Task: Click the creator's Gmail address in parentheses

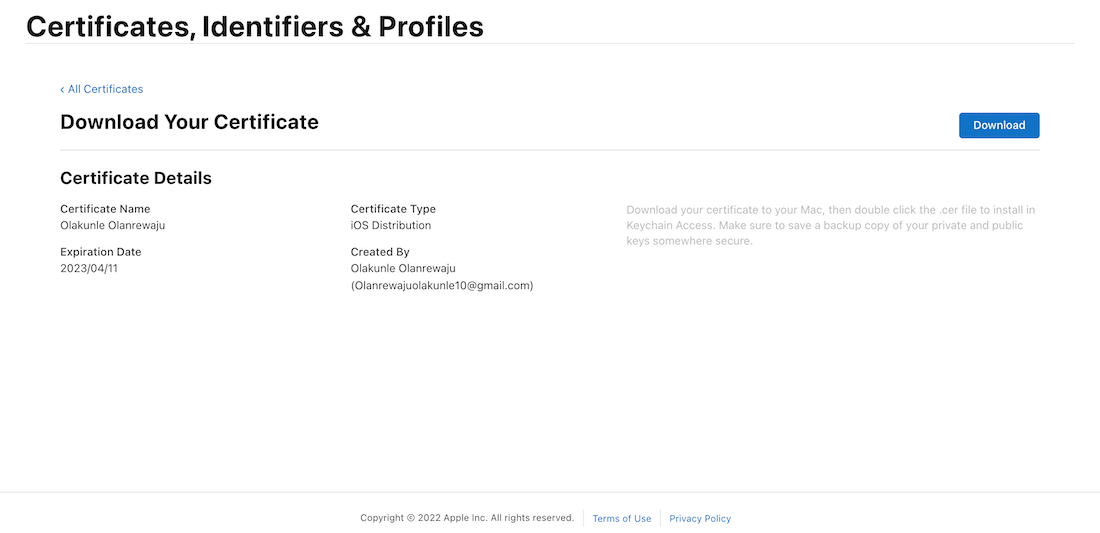Action: pos(442,285)
